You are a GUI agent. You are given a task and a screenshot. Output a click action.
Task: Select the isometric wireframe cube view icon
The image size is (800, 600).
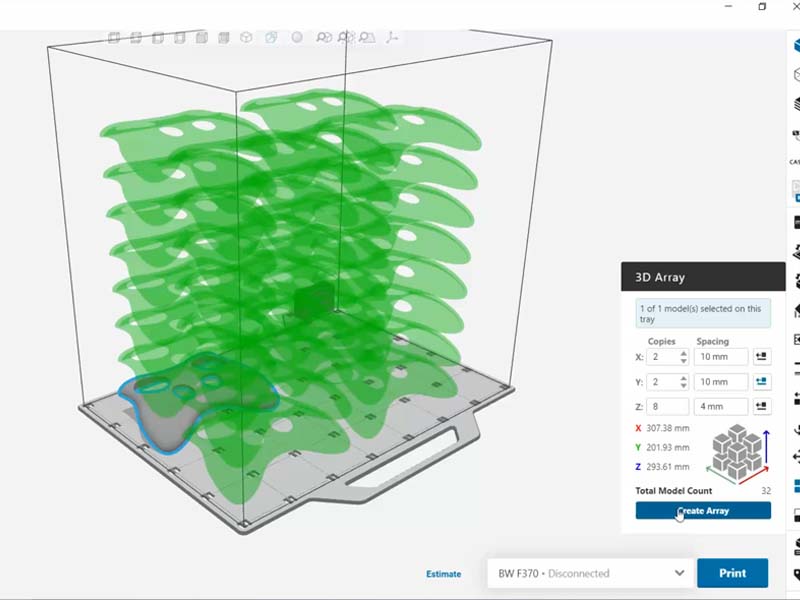[x=246, y=38]
